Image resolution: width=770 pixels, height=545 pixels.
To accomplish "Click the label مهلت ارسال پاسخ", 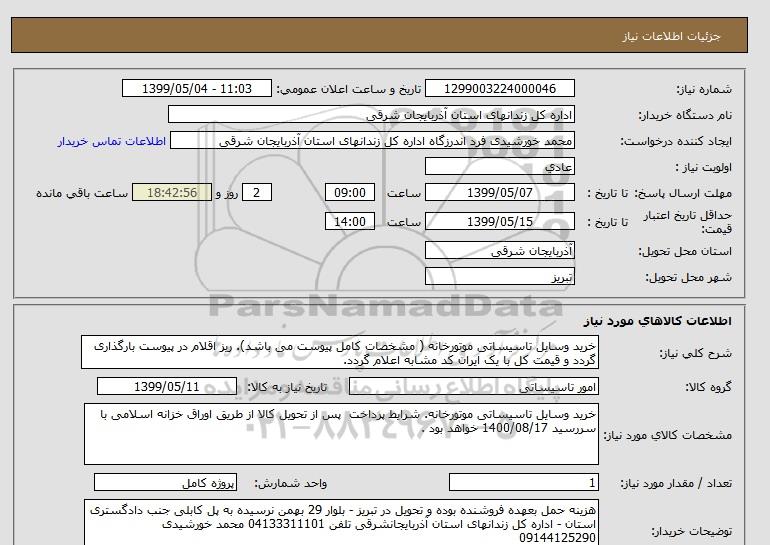I will (684, 193).
